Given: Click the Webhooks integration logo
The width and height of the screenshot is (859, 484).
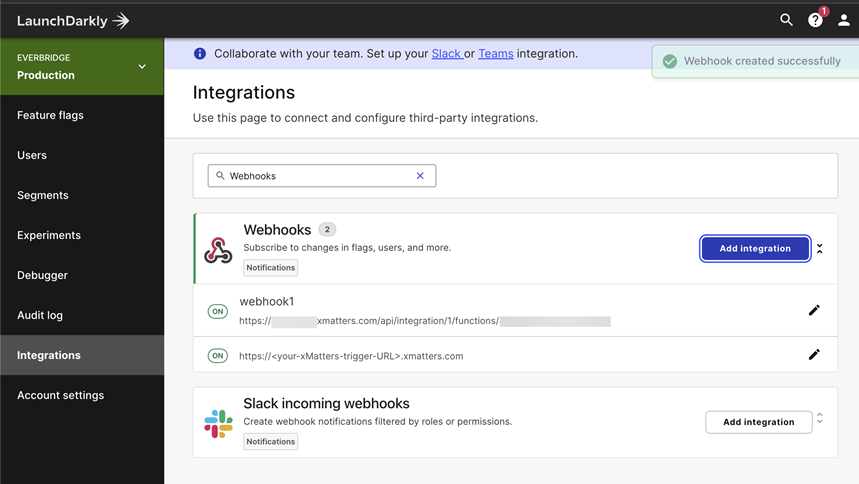Looking at the screenshot, I should [218, 250].
